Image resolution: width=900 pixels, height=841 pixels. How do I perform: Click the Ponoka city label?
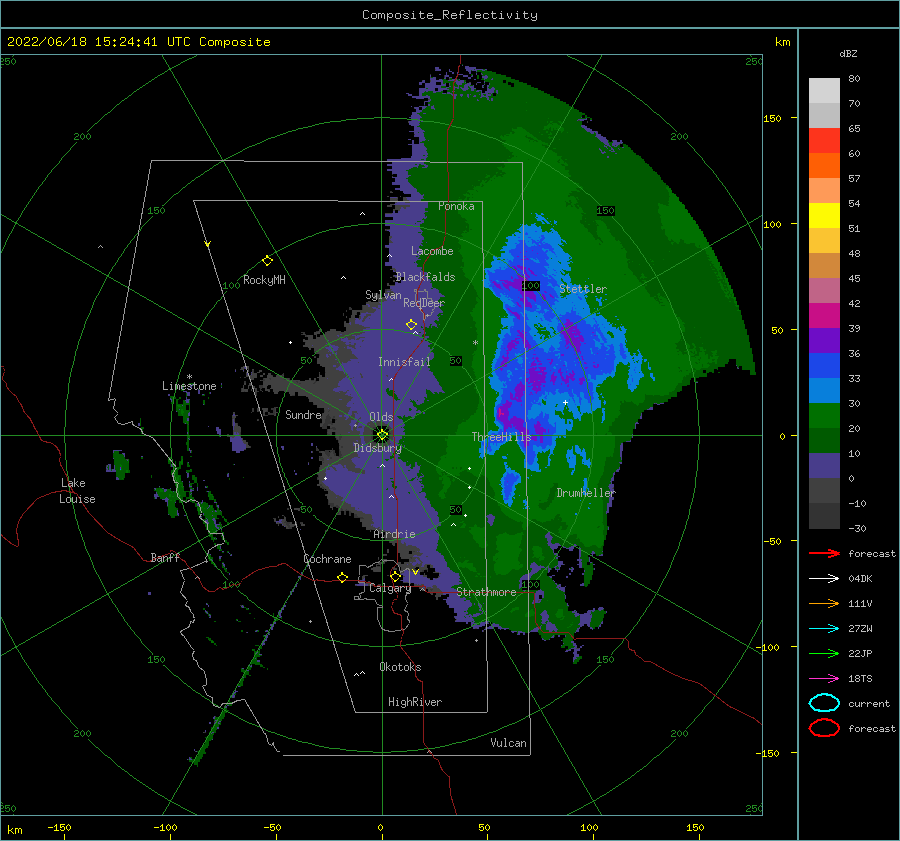[x=456, y=206]
